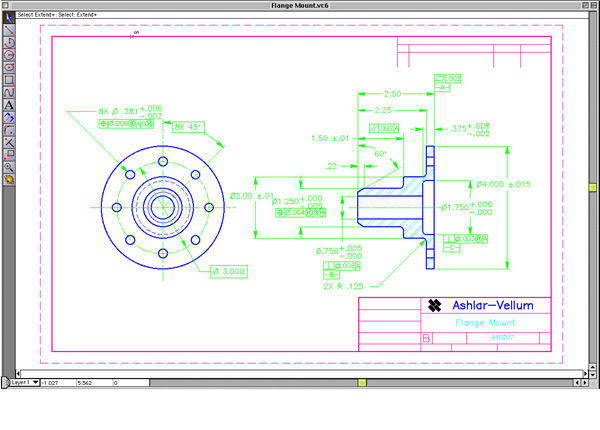Pick the Circle tool
Image resolution: width=600 pixels, height=430 pixels.
[x=8, y=55]
